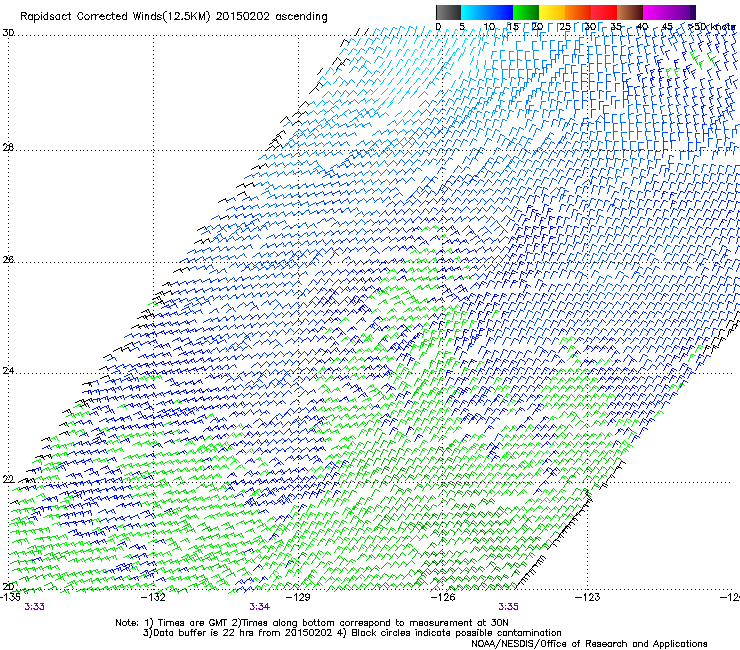This screenshot has height=650, width=740.
Task: Select the brown 35-40 knot legend segment
Action: (x=630, y=12)
